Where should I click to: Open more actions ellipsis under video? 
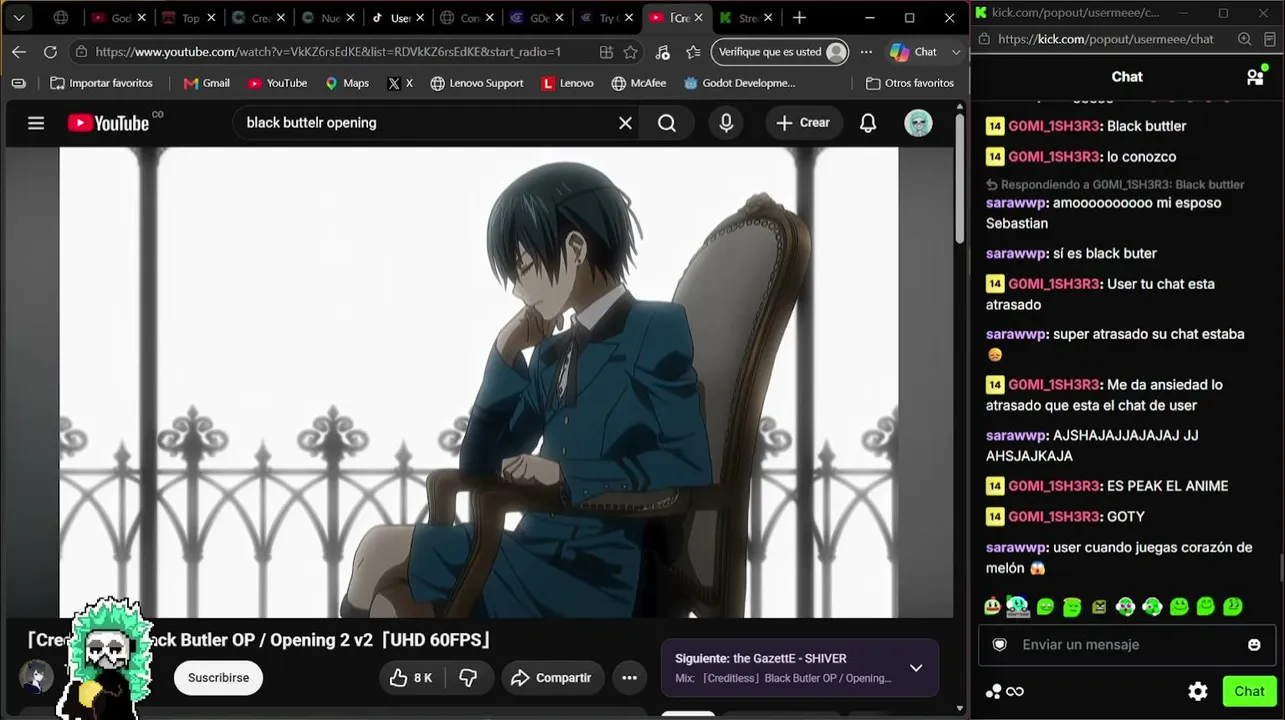[x=629, y=678]
